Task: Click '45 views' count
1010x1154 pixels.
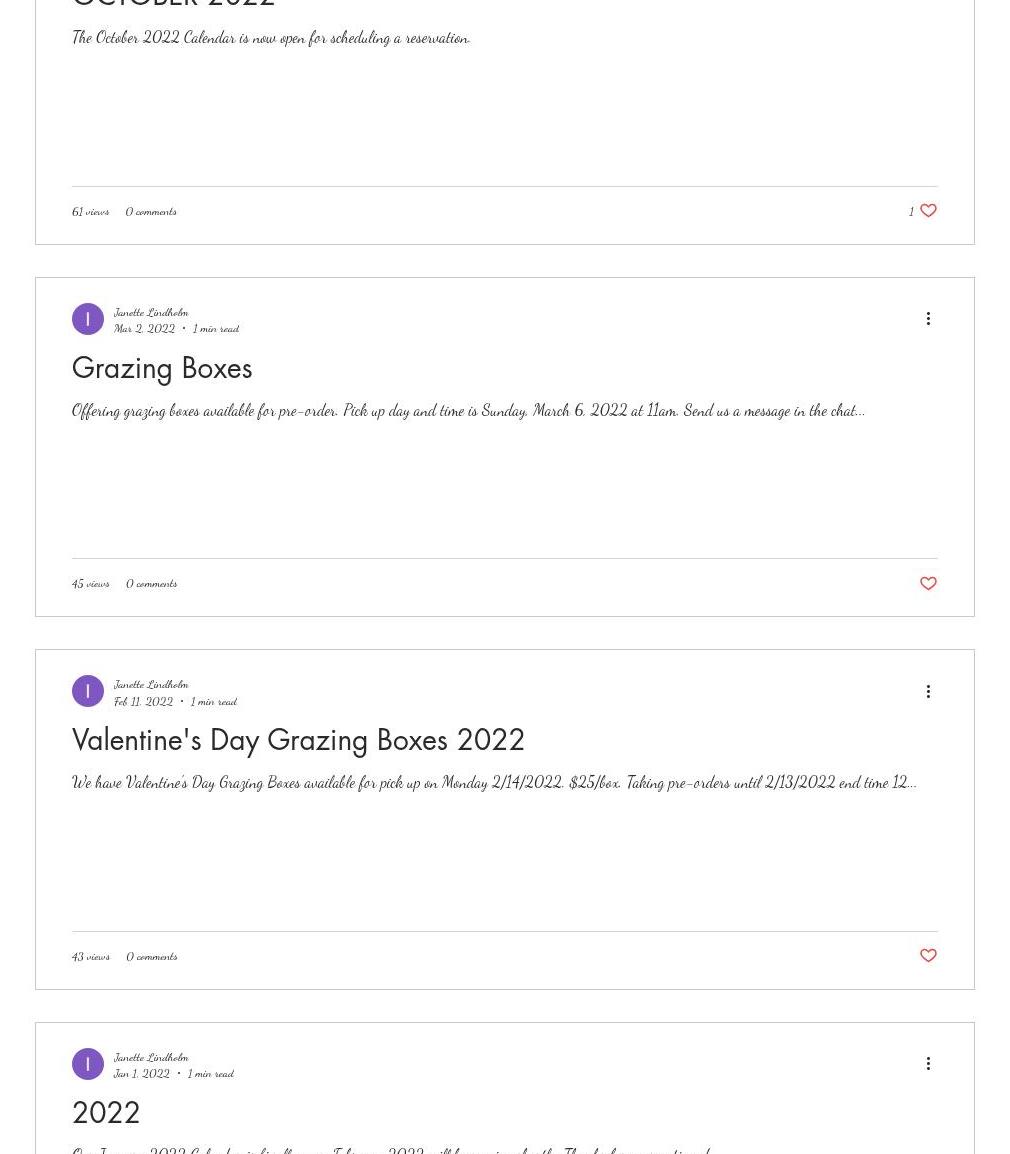Action: 91,584
